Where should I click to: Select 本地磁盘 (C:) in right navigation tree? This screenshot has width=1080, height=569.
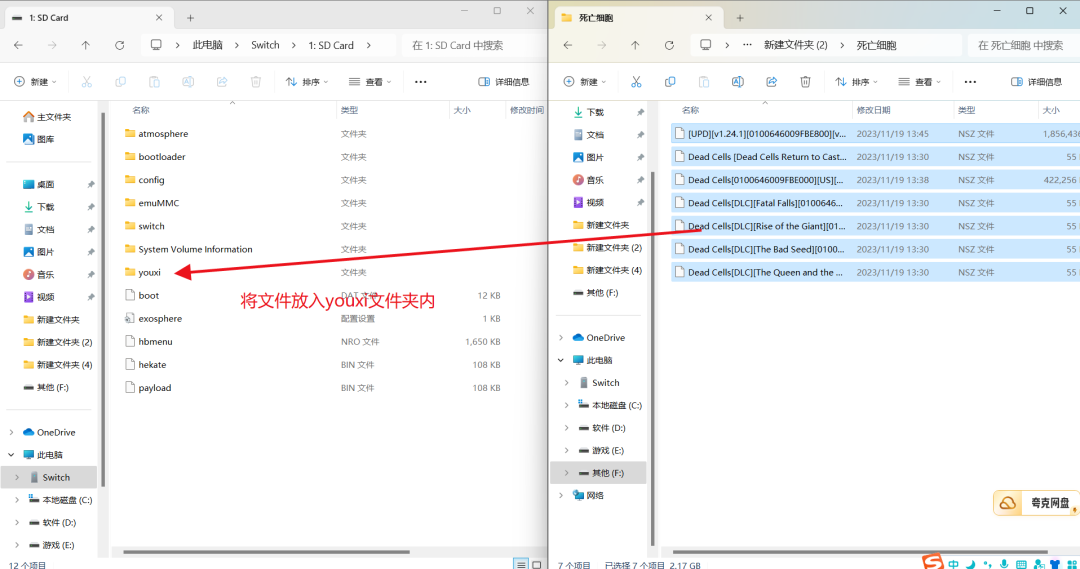[x=610, y=406]
